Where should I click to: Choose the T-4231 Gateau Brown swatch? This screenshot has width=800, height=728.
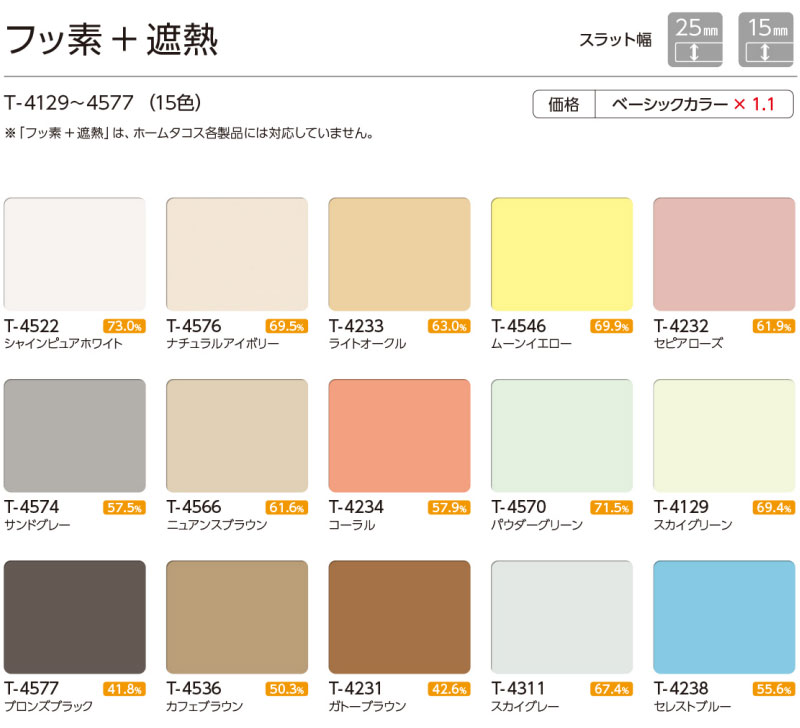tap(399, 616)
